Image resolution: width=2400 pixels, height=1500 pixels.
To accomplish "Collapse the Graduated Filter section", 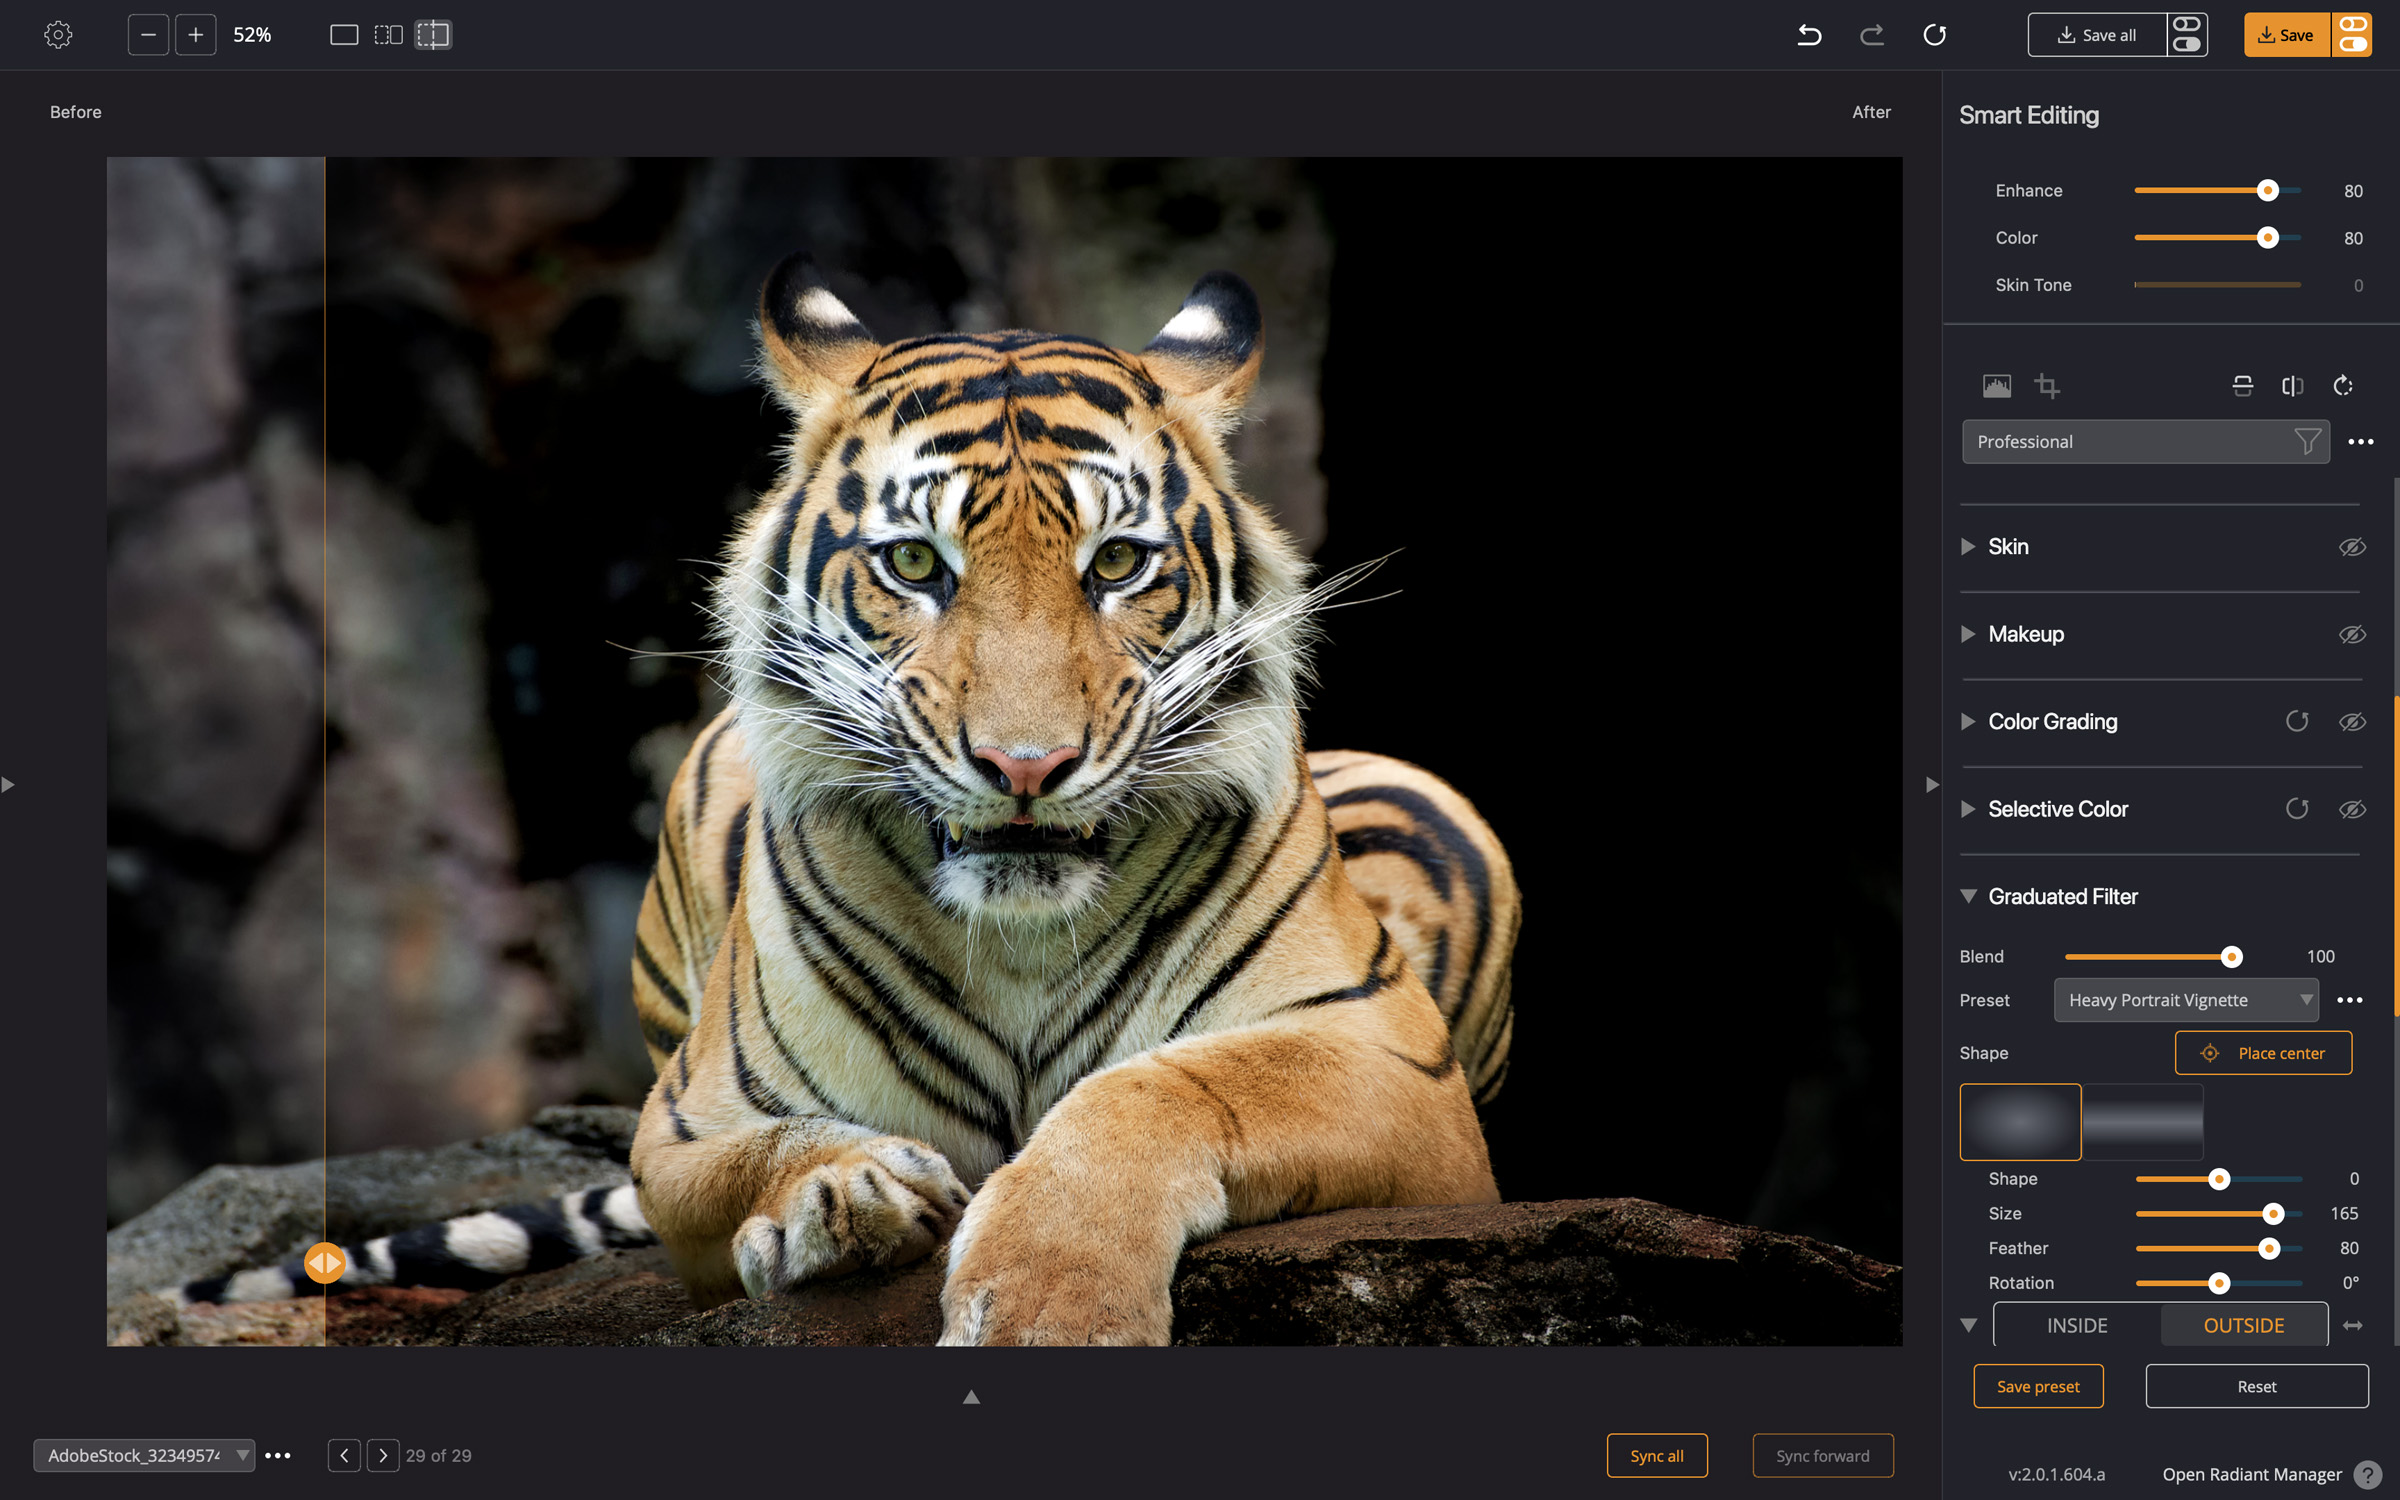I will tap(1967, 896).
